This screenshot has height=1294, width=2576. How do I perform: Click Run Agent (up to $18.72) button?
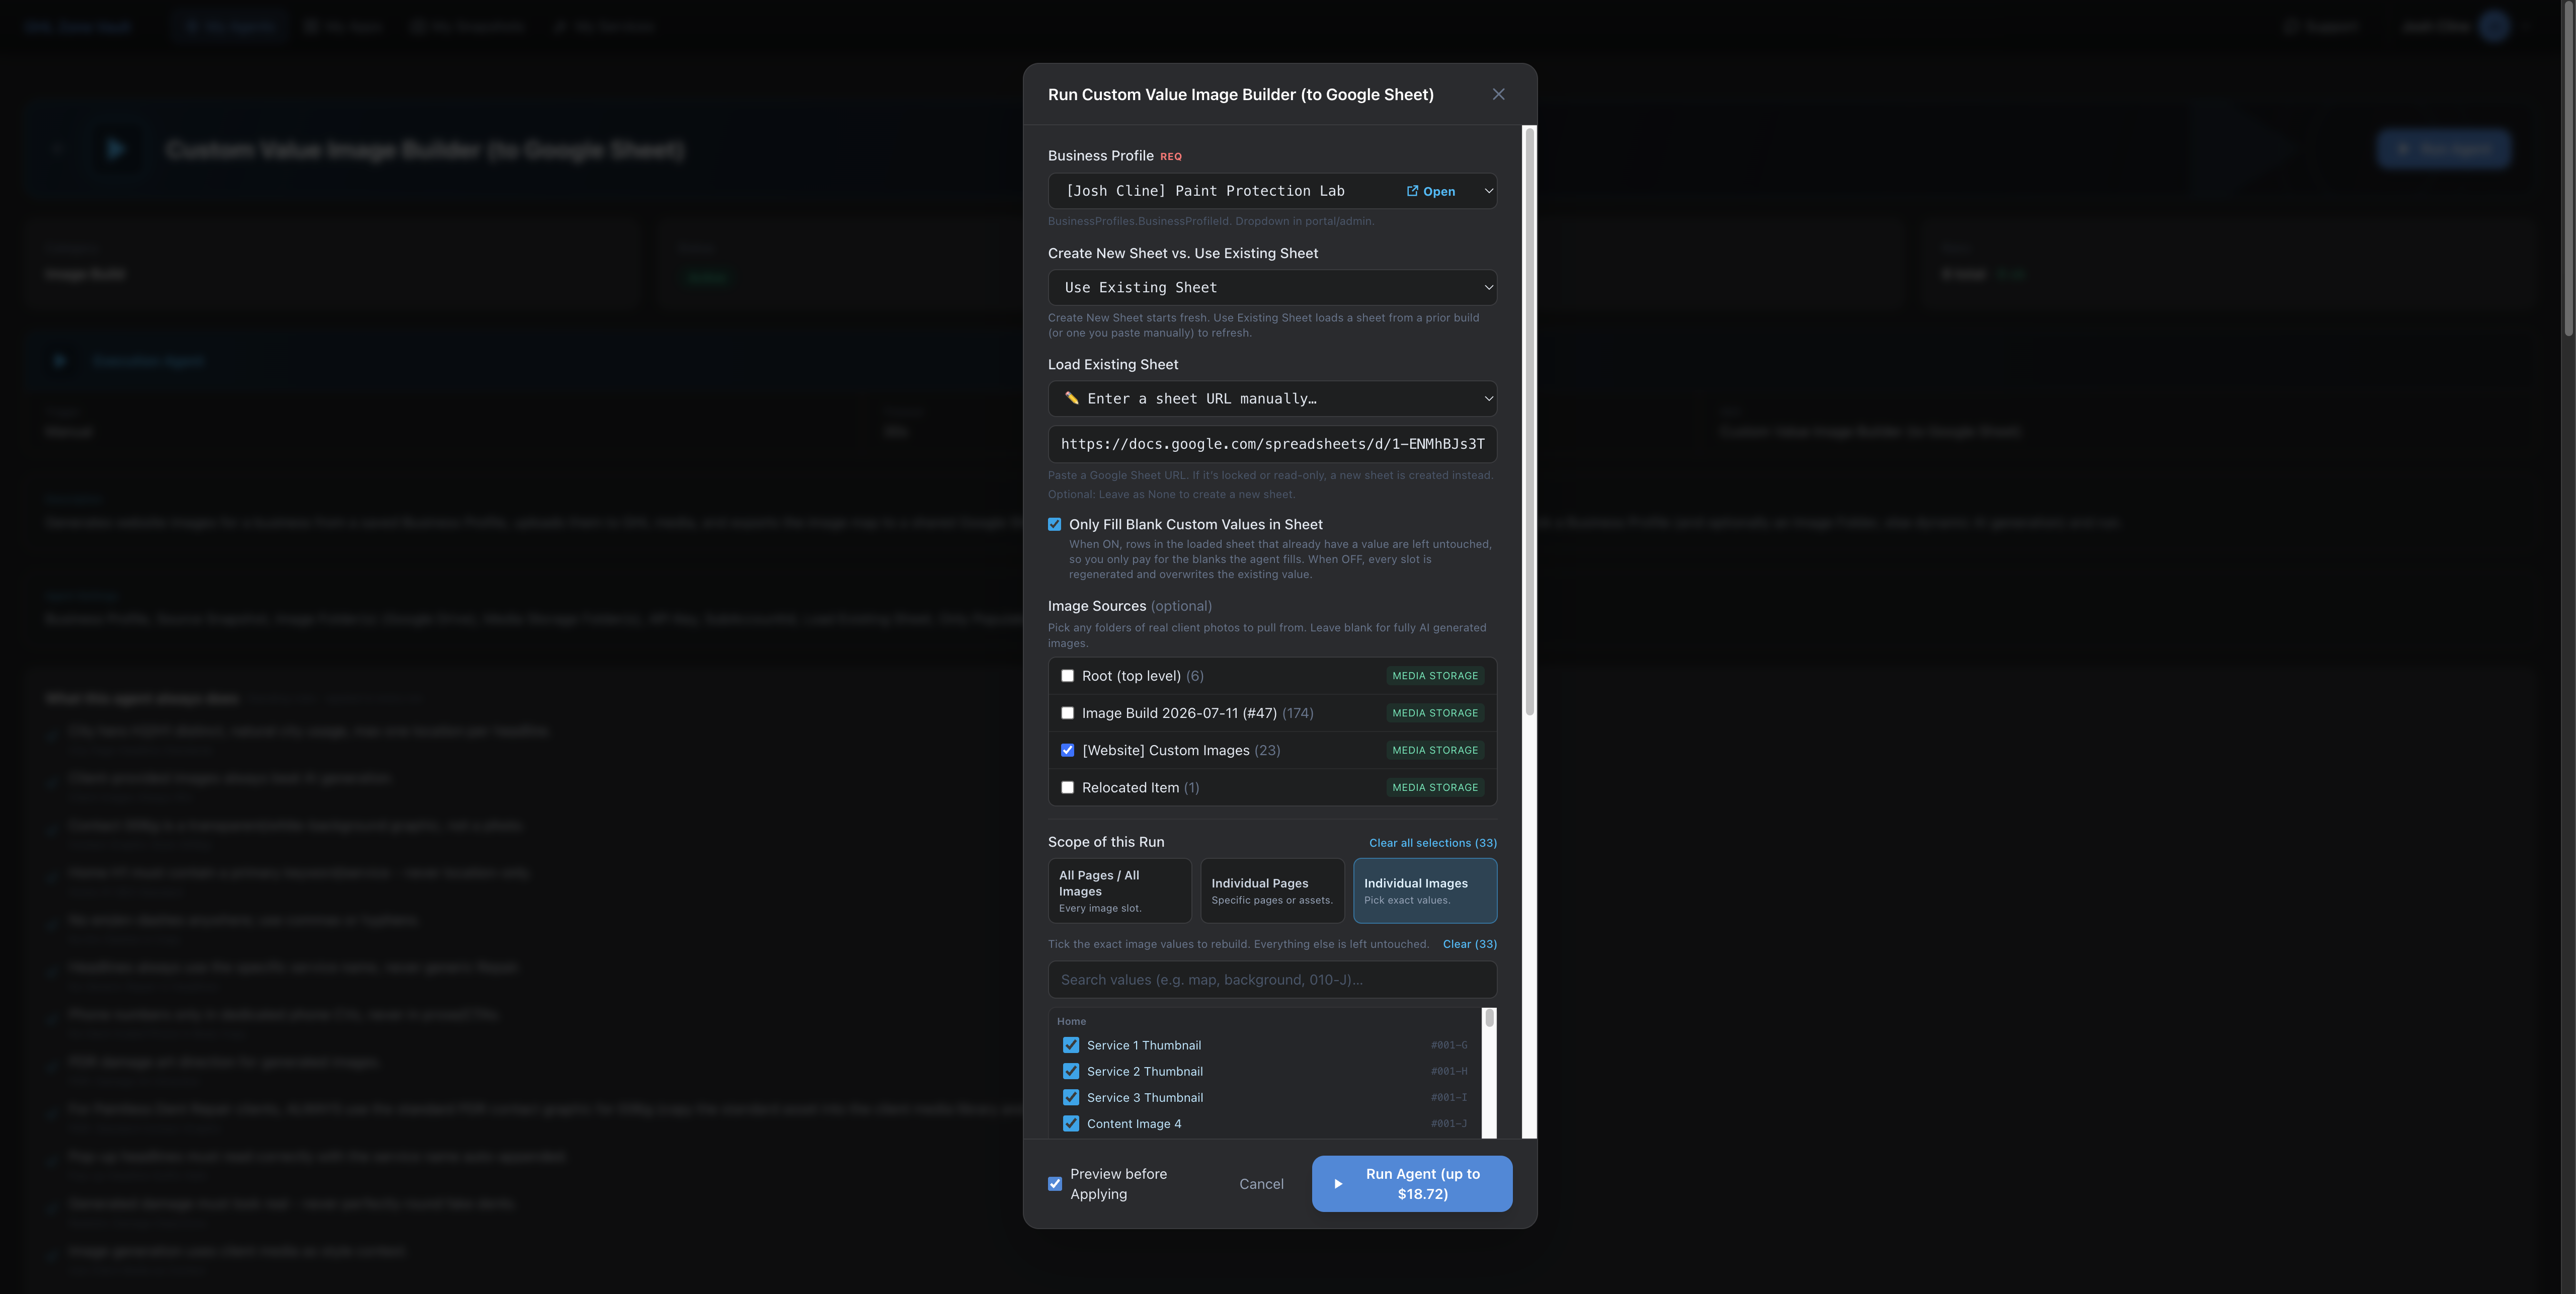click(x=1411, y=1184)
